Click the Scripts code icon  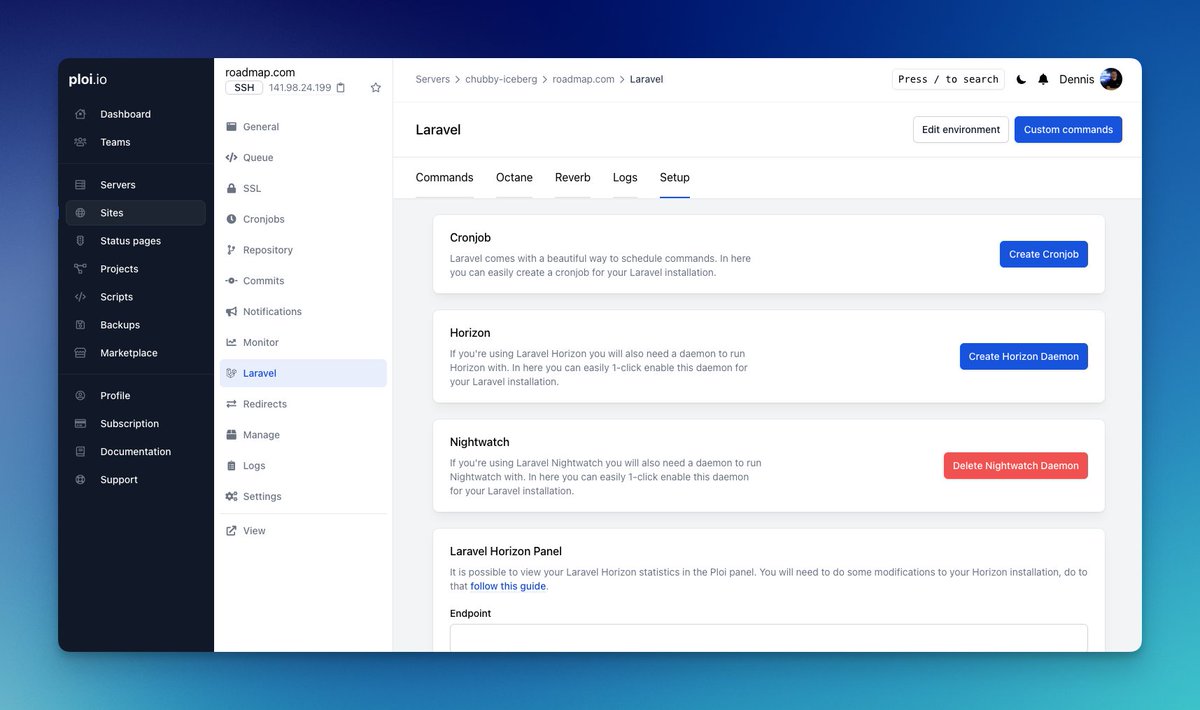(80, 297)
